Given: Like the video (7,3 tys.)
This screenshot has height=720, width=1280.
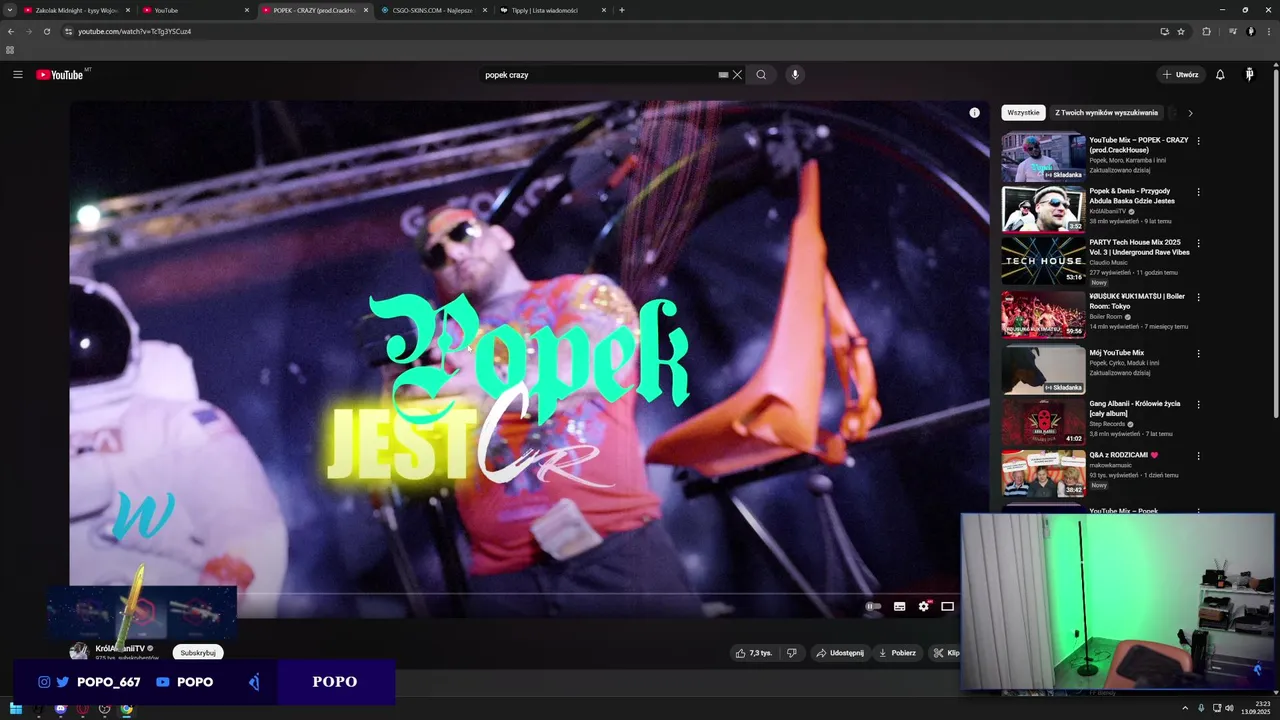Looking at the screenshot, I should tap(754, 653).
